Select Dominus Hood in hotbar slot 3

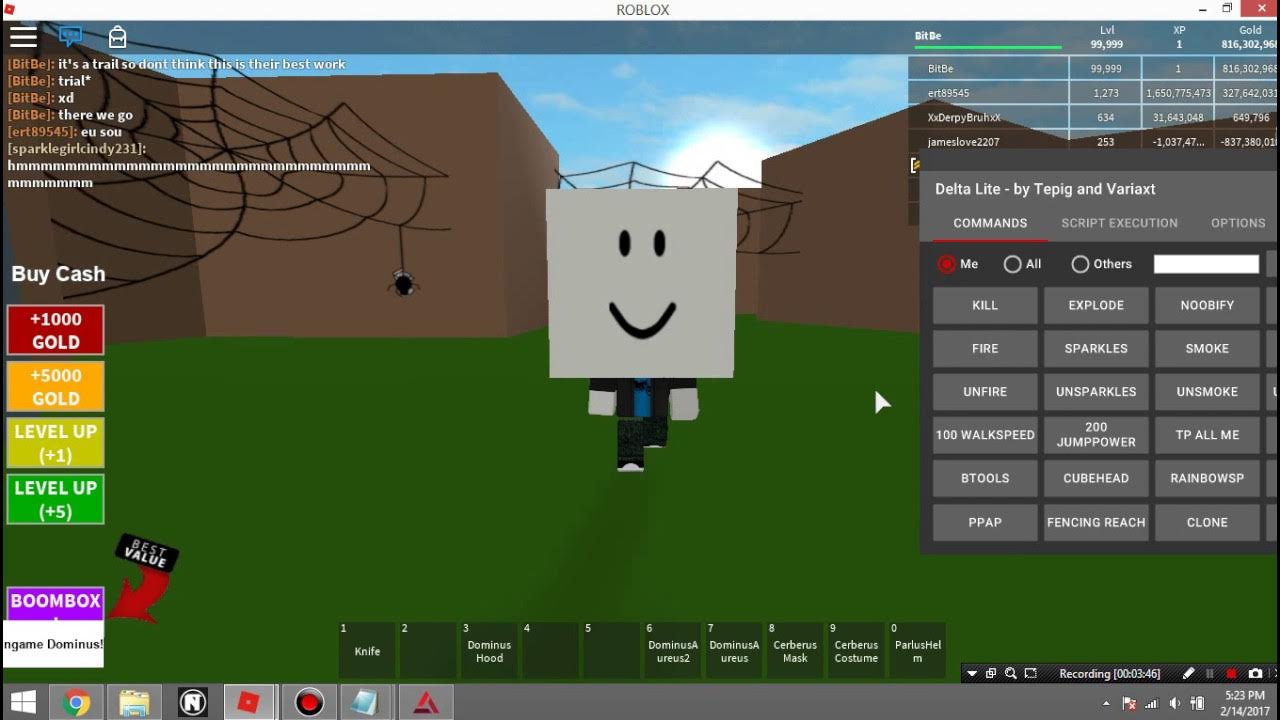[x=489, y=650]
